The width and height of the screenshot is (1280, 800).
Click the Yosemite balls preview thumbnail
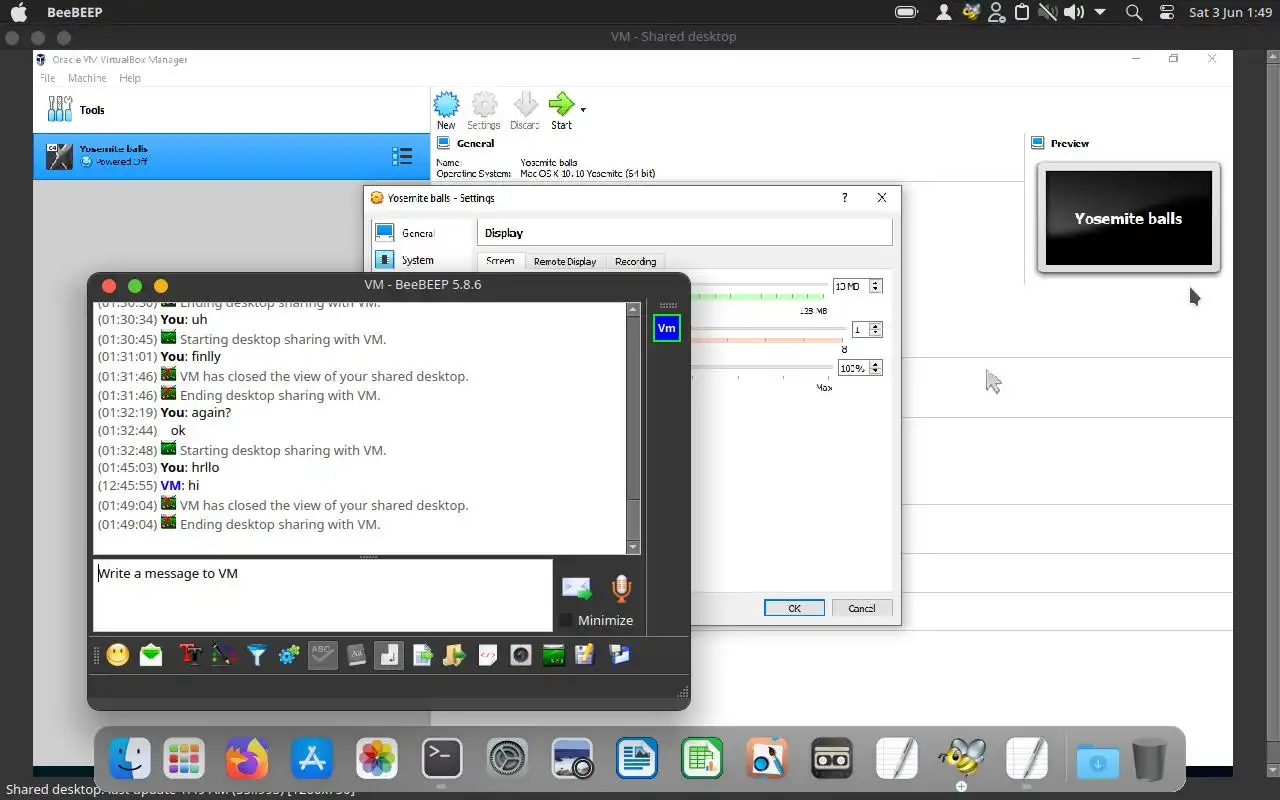(1128, 218)
